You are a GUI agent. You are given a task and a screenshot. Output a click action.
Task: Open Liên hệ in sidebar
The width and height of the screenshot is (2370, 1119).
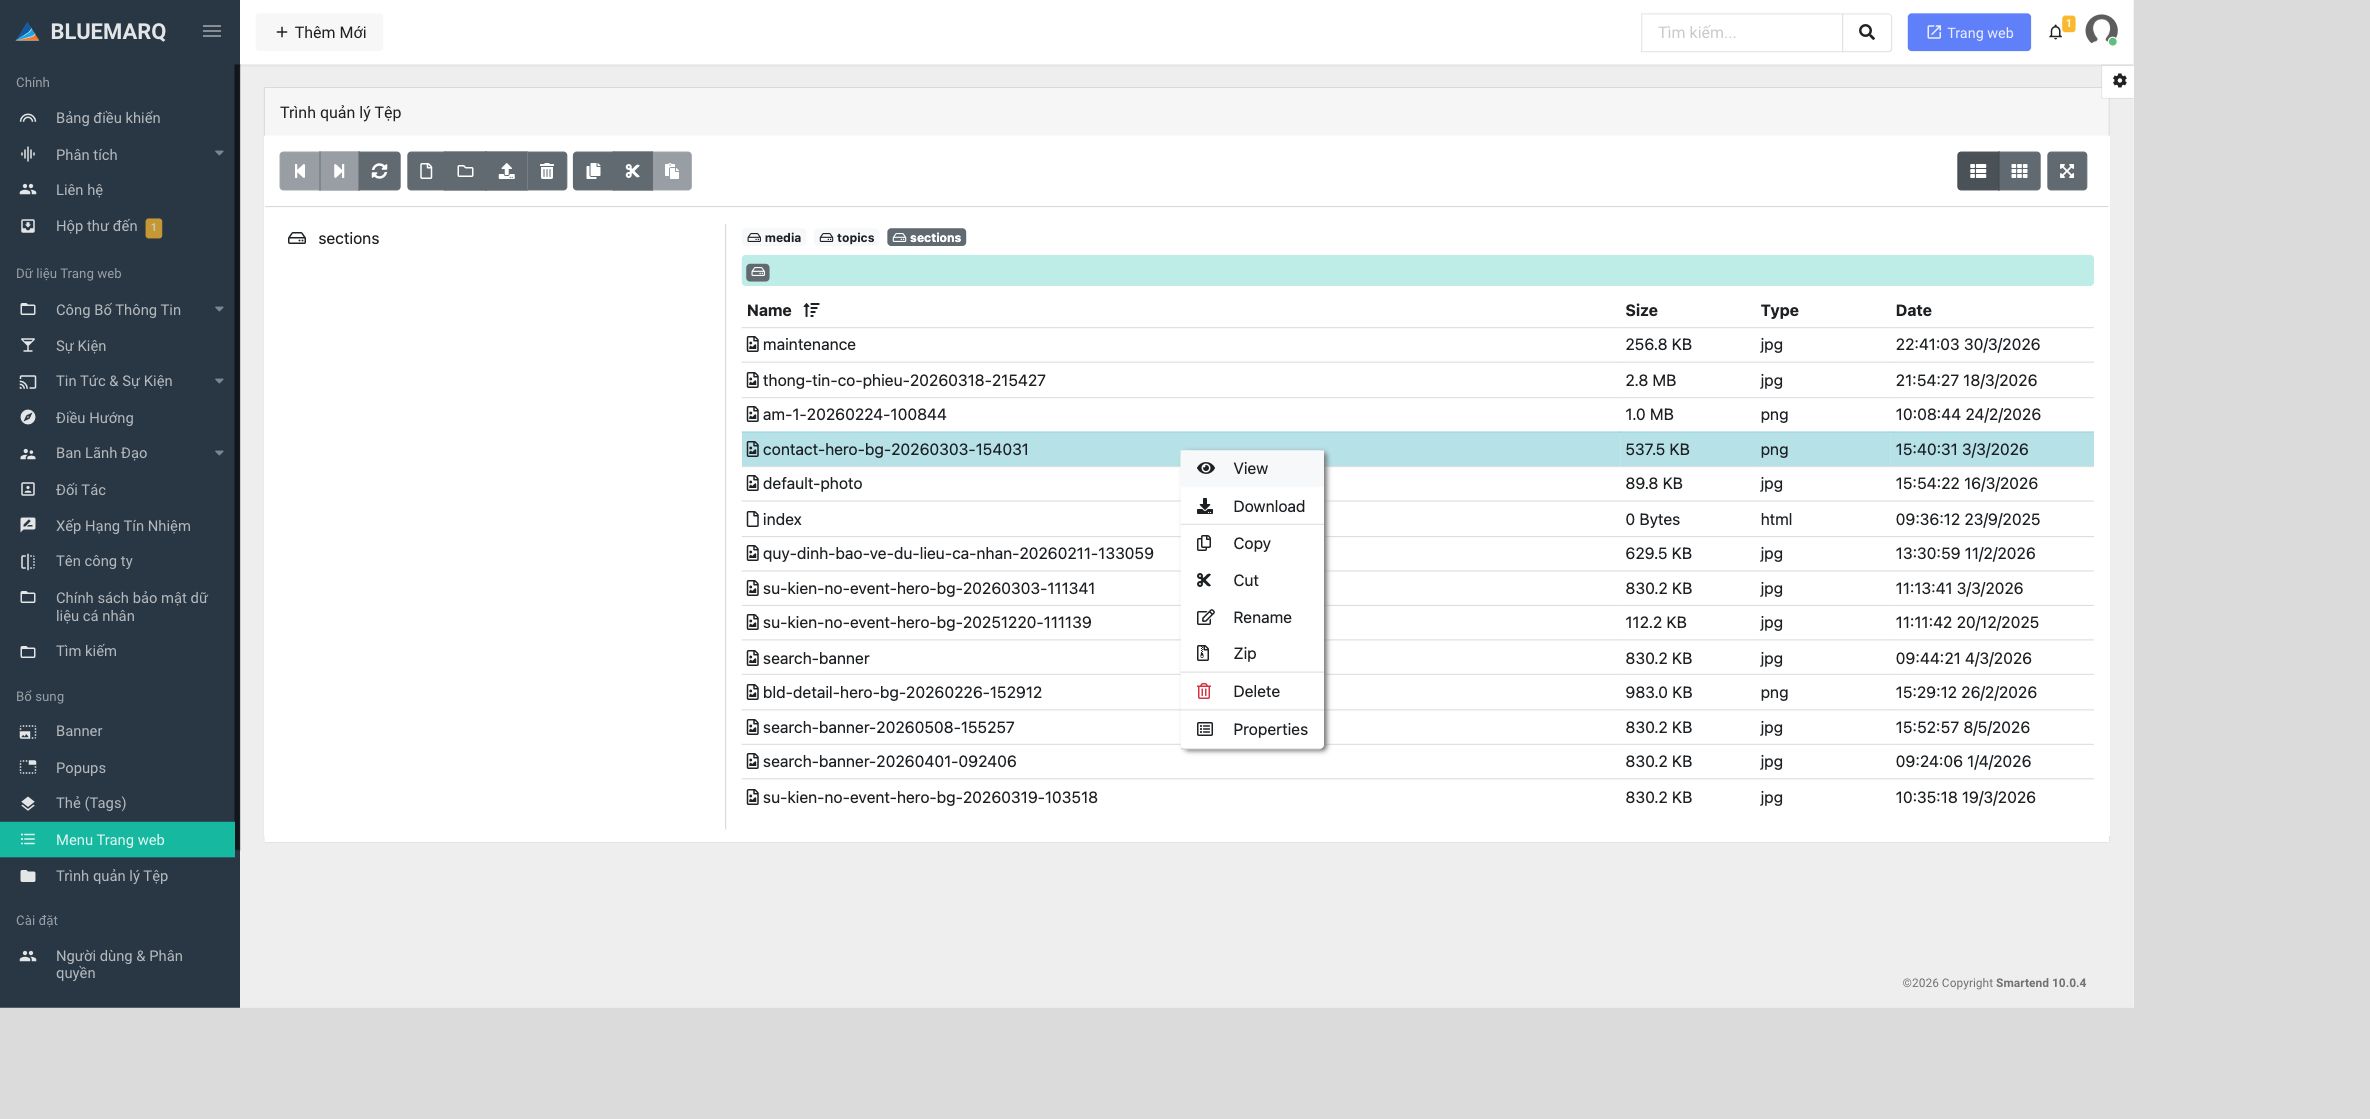point(118,190)
